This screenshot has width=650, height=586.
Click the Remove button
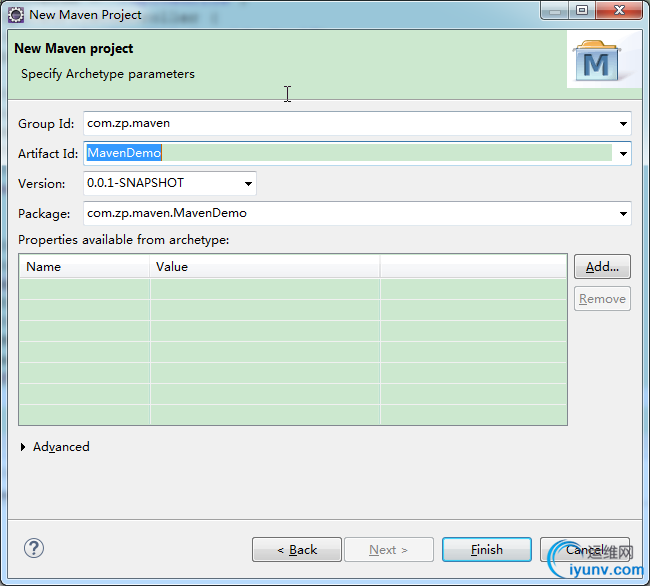(602, 298)
